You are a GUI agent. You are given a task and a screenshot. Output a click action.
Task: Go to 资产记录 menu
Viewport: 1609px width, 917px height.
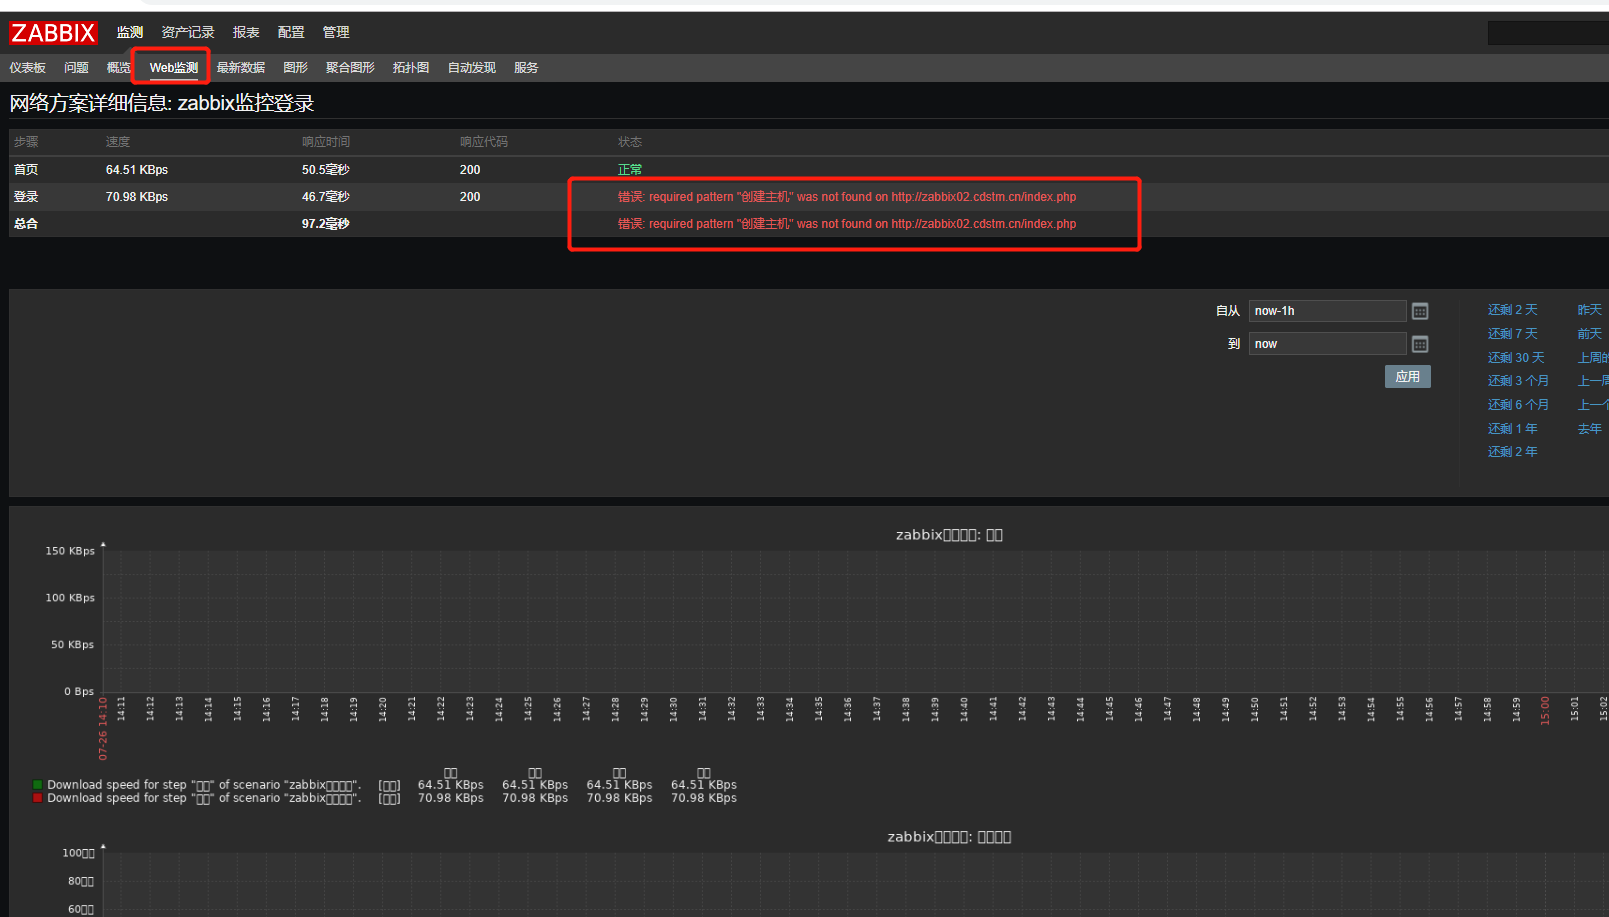click(188, 33)
